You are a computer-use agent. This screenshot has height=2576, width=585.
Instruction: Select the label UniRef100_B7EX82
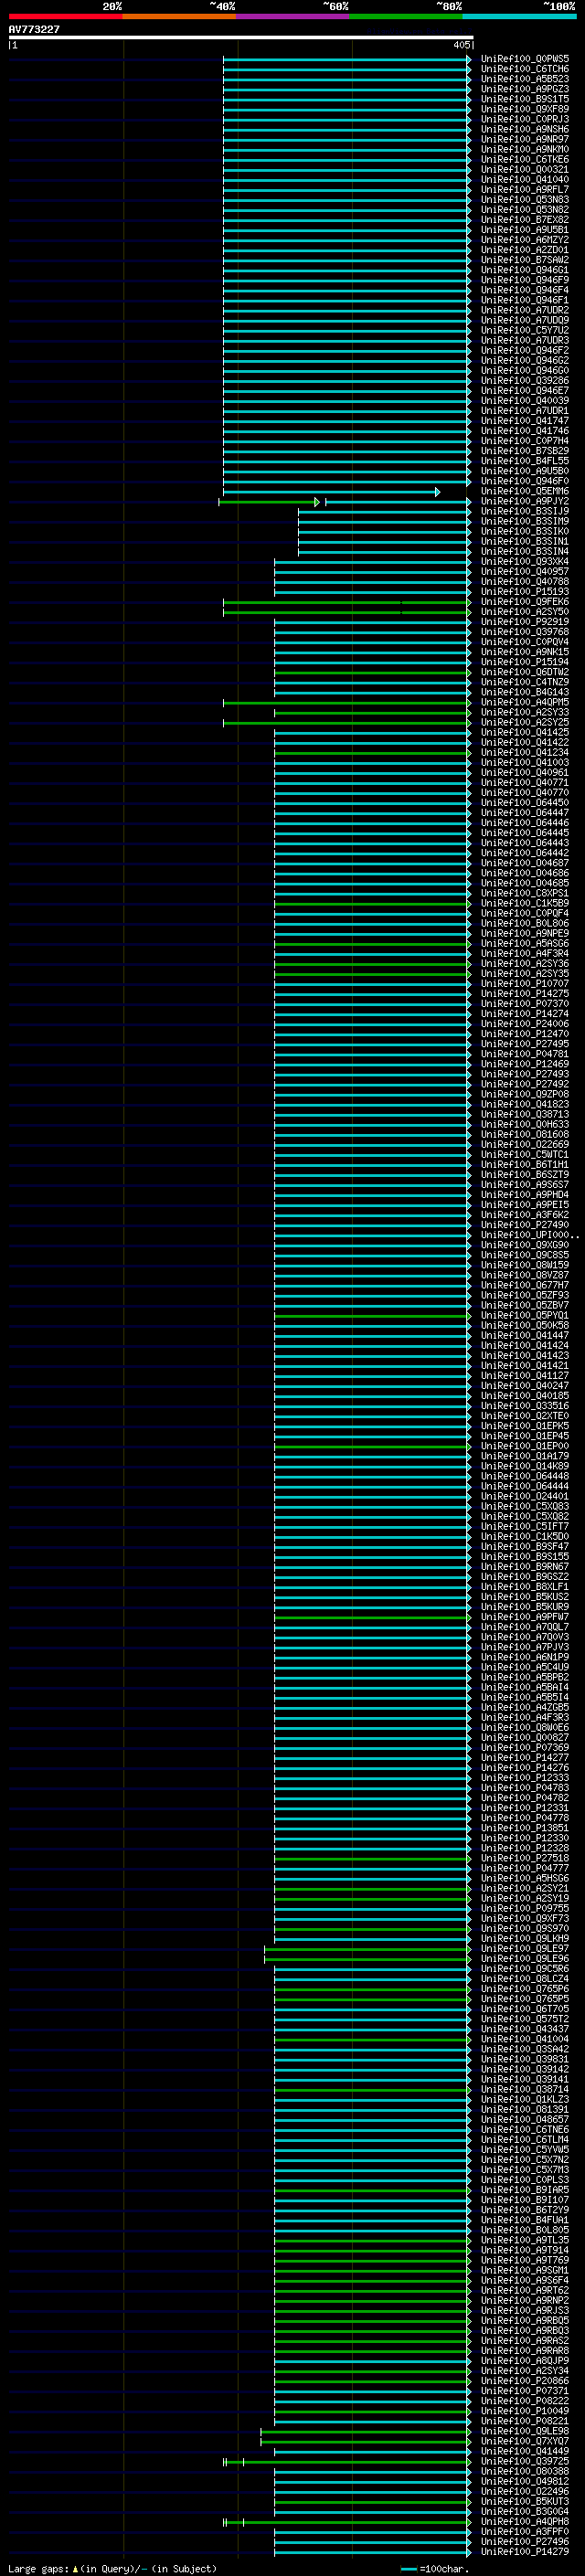pos(525,219)
